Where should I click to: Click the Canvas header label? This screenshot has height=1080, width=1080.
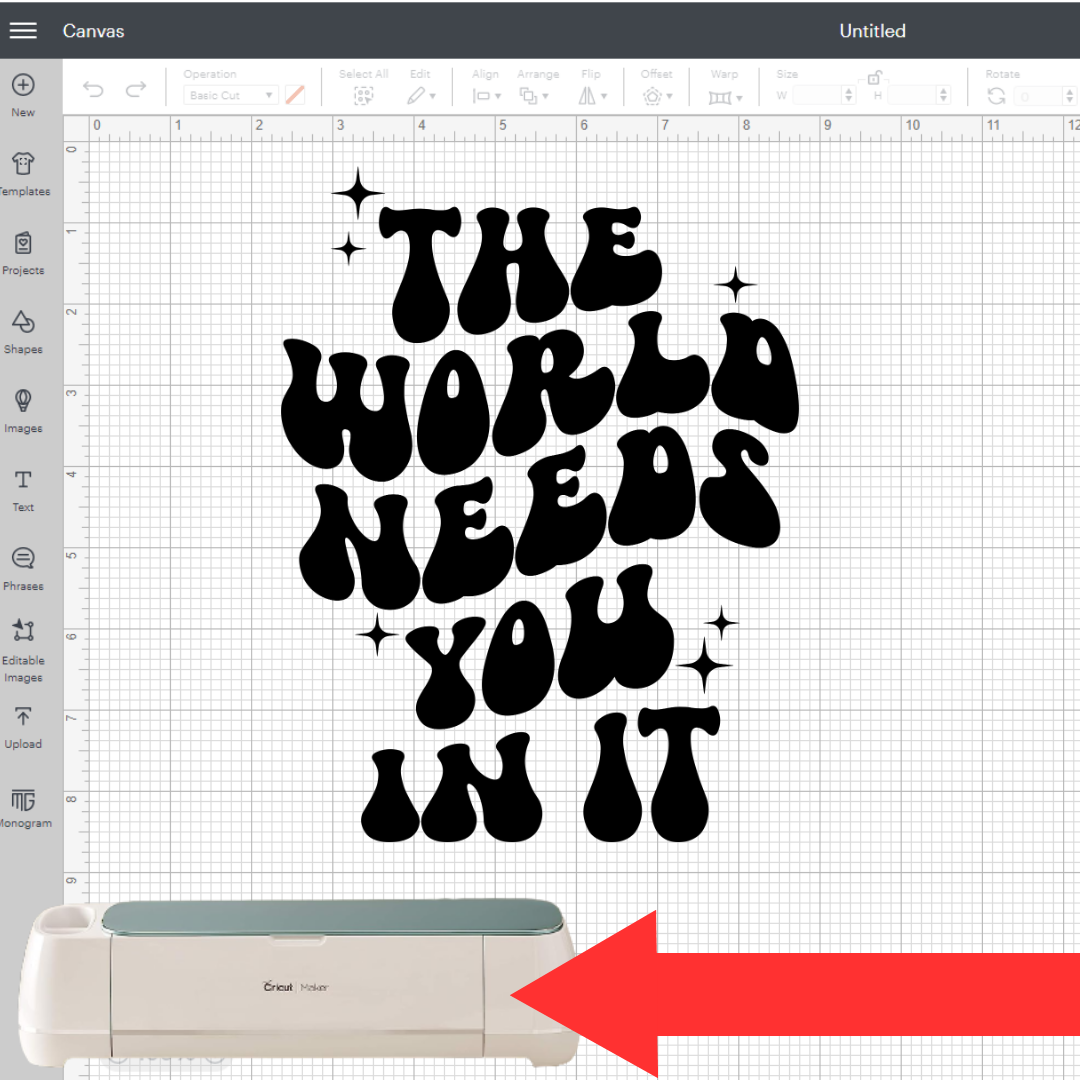94,31
